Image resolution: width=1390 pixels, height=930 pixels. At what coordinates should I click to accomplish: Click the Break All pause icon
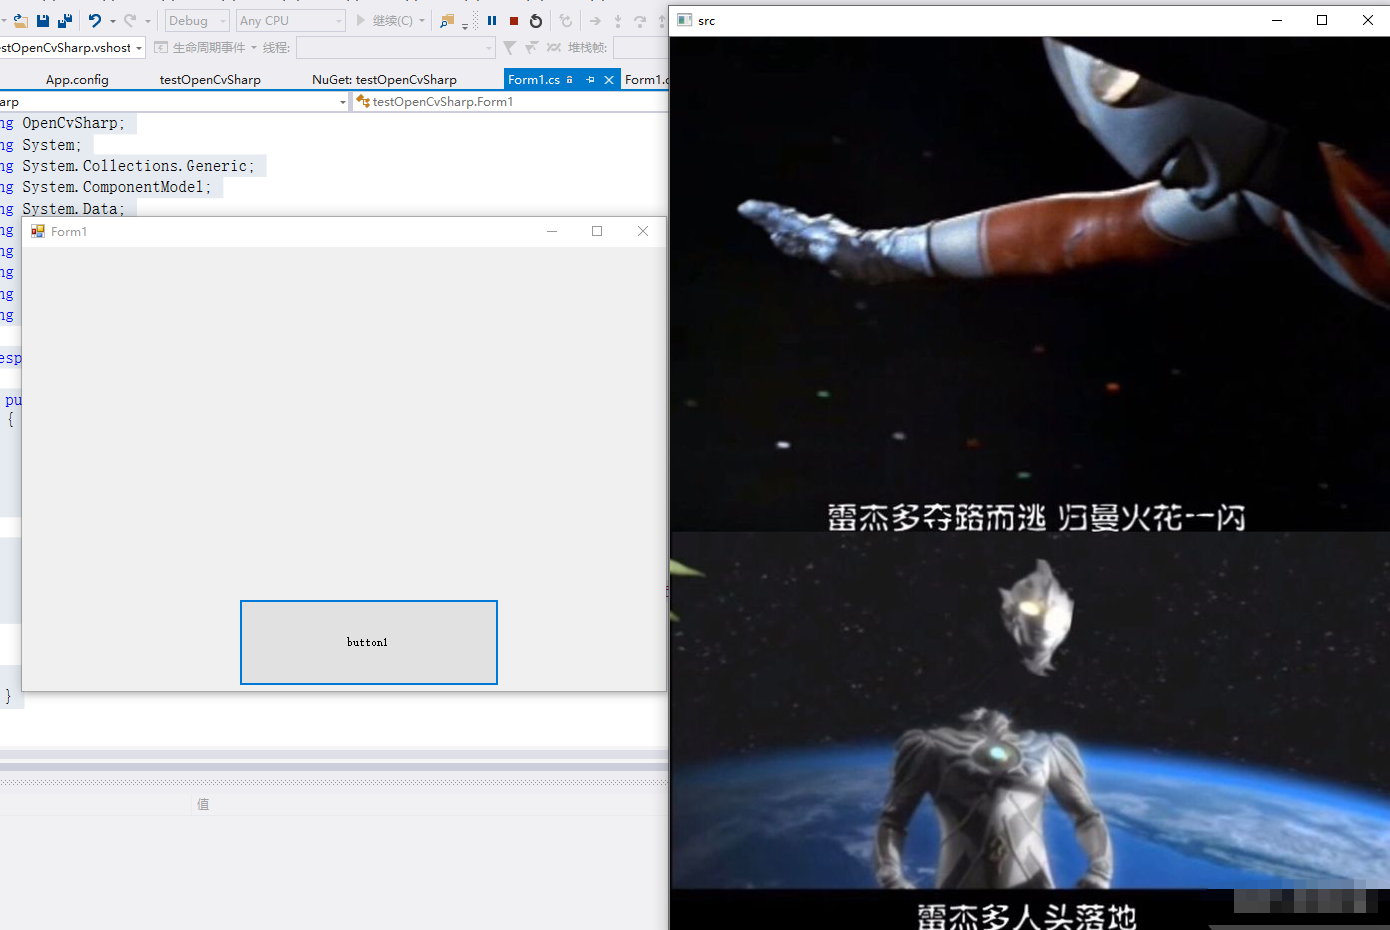coord(491,20)
